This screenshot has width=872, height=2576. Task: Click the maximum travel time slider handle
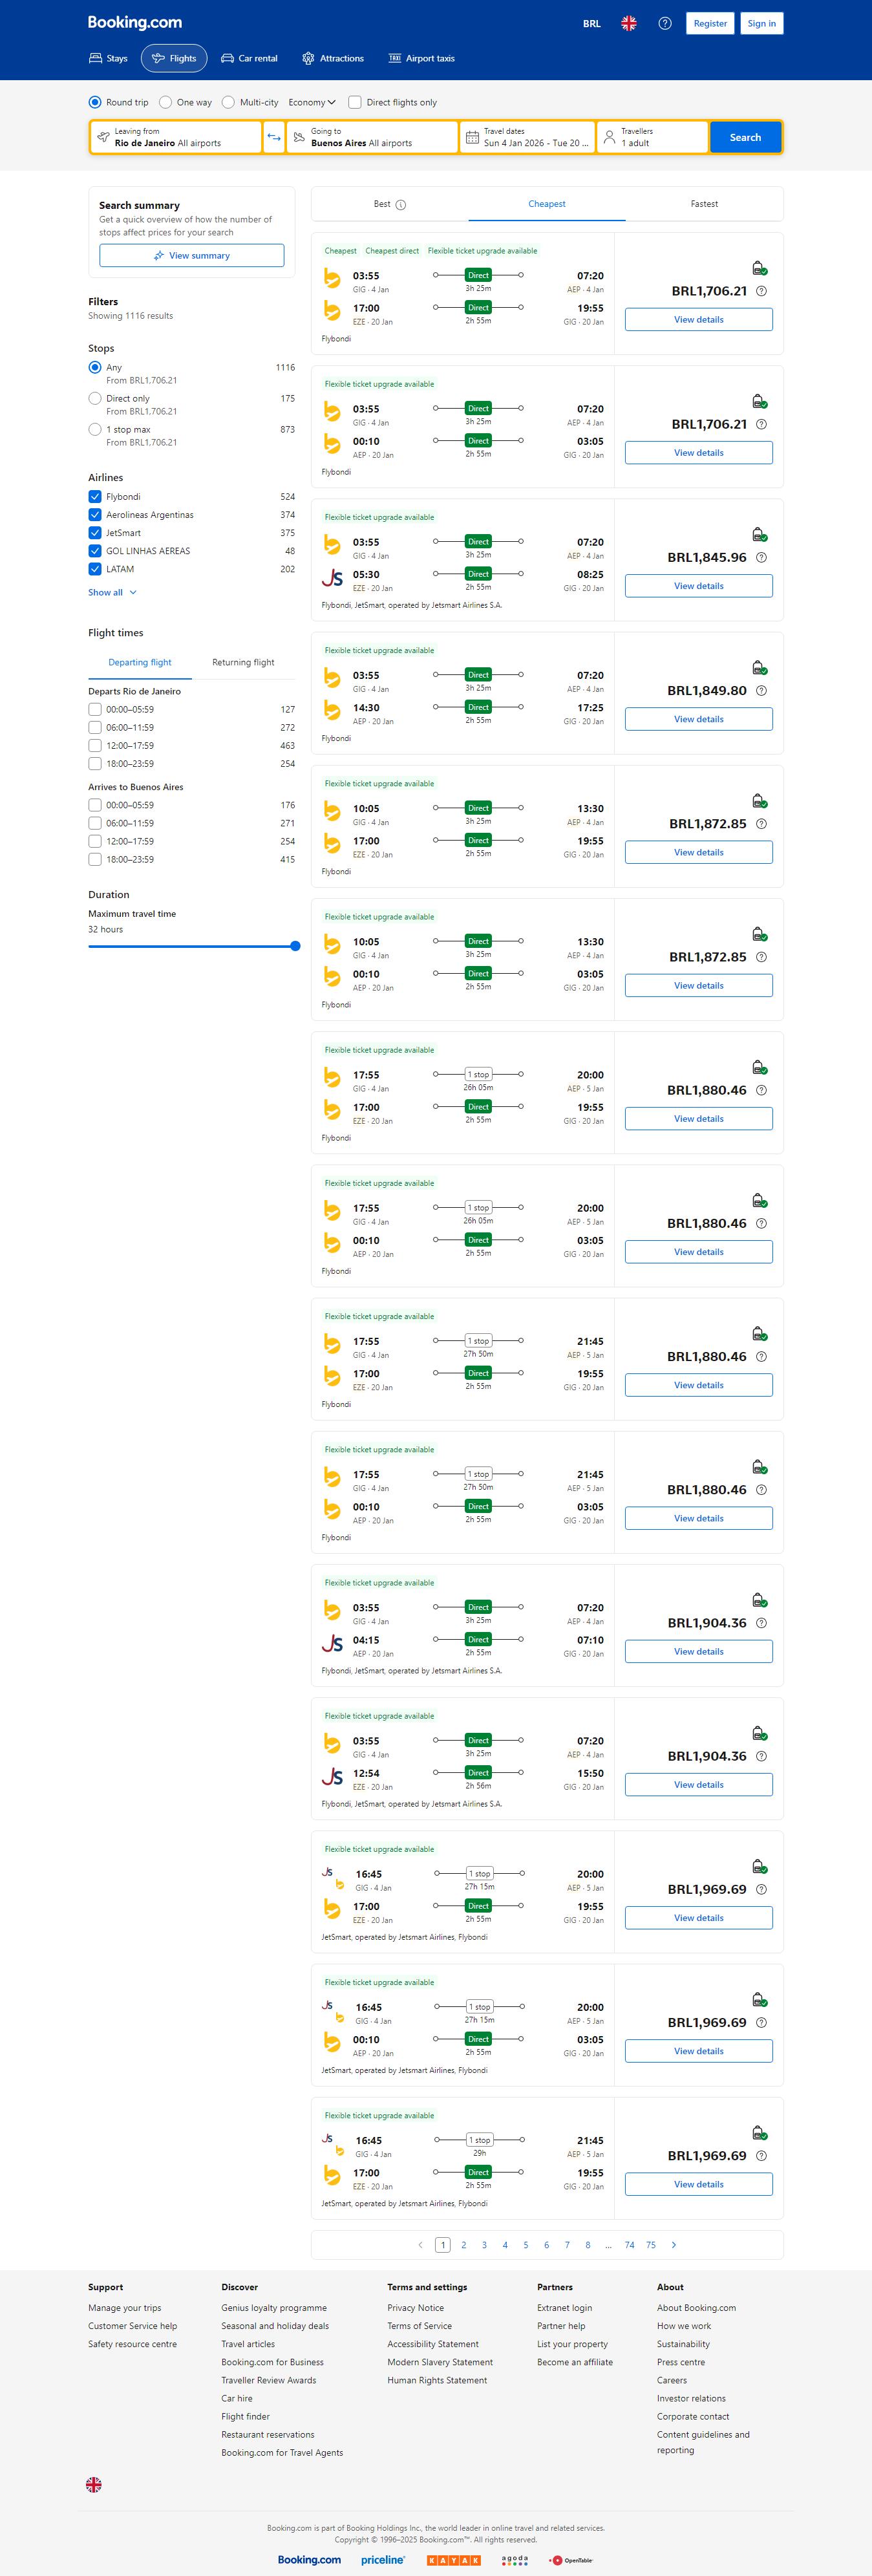click(295, 946)
